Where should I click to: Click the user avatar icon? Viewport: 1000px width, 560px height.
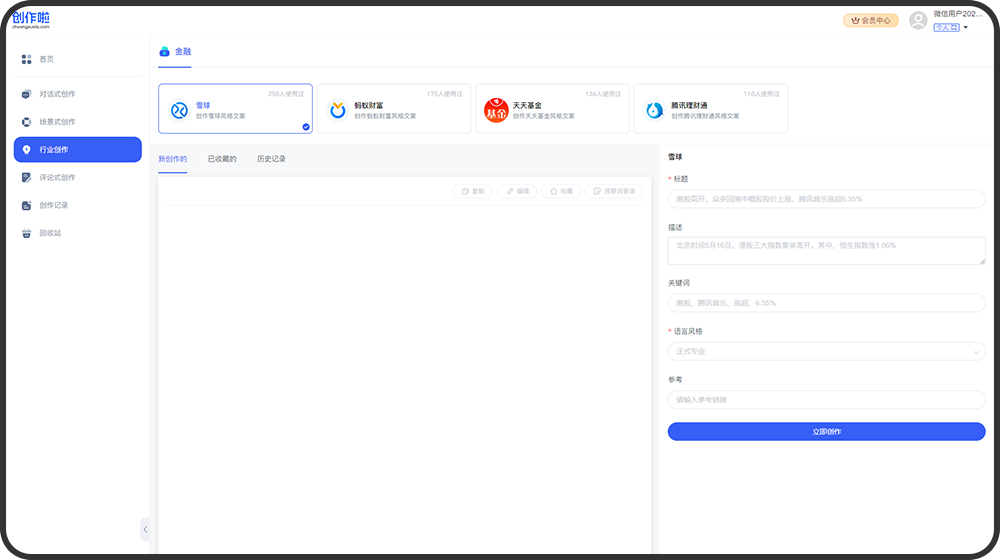[918, 20]
